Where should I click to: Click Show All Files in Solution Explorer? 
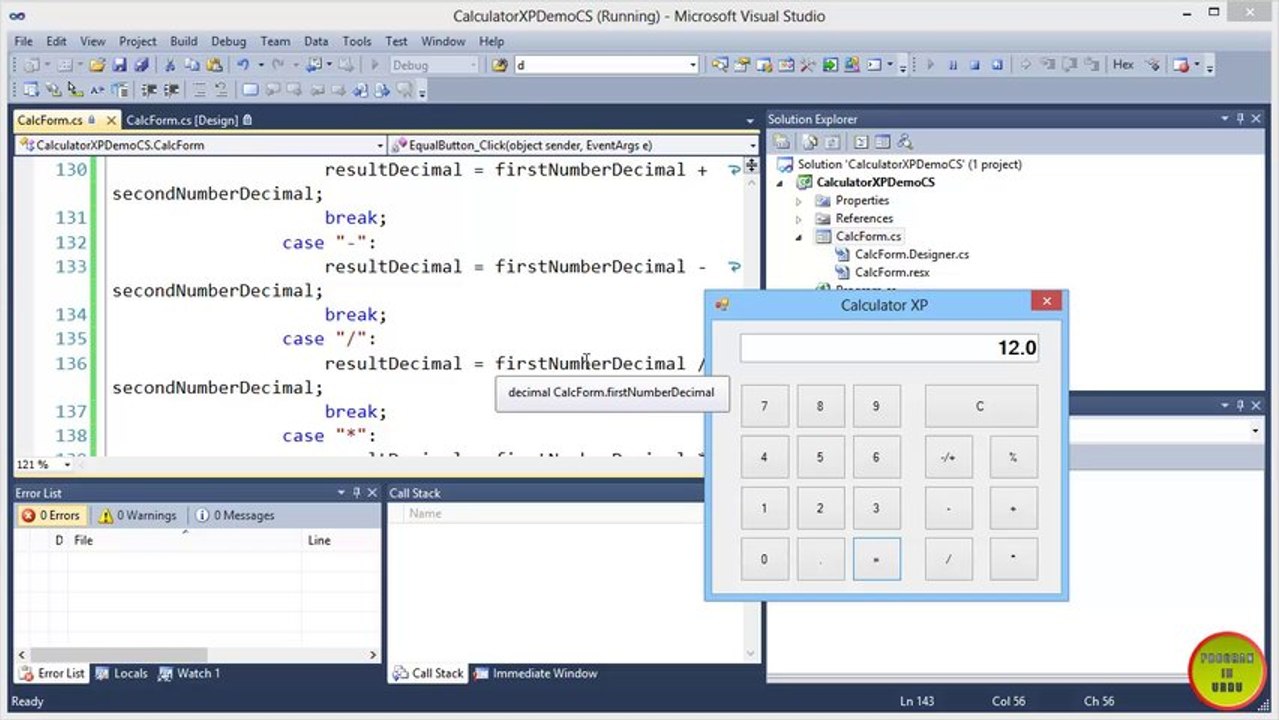(x=810, y=142)
